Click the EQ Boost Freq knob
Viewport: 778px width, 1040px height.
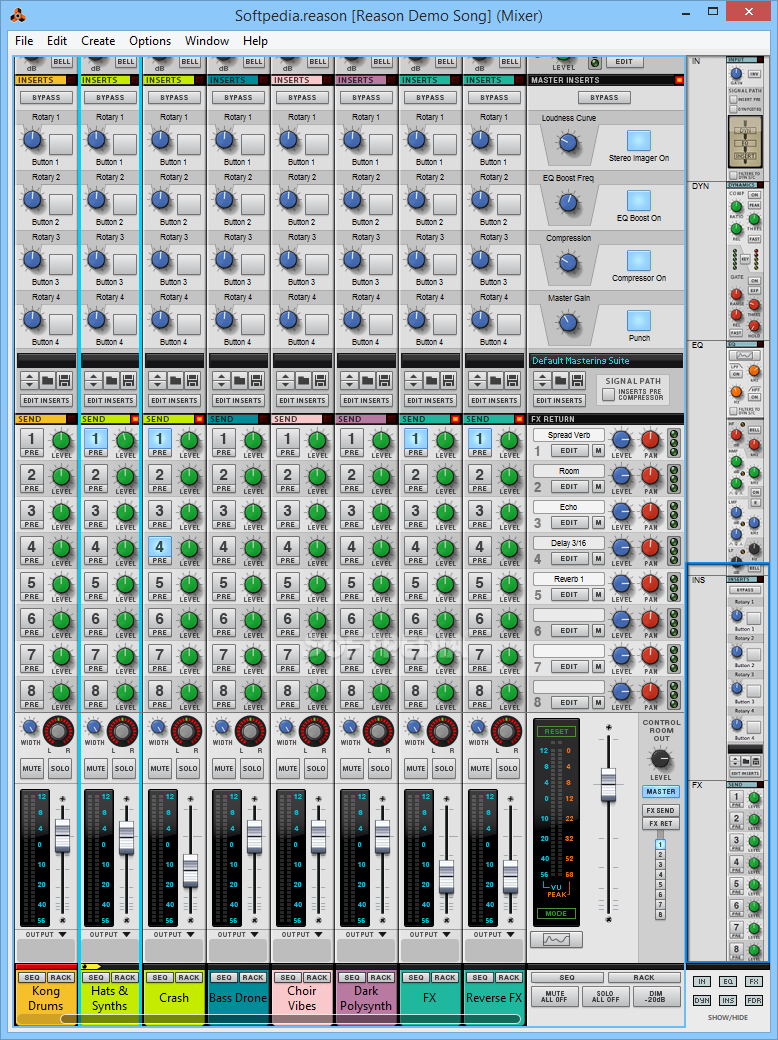(x=568, y=202)
